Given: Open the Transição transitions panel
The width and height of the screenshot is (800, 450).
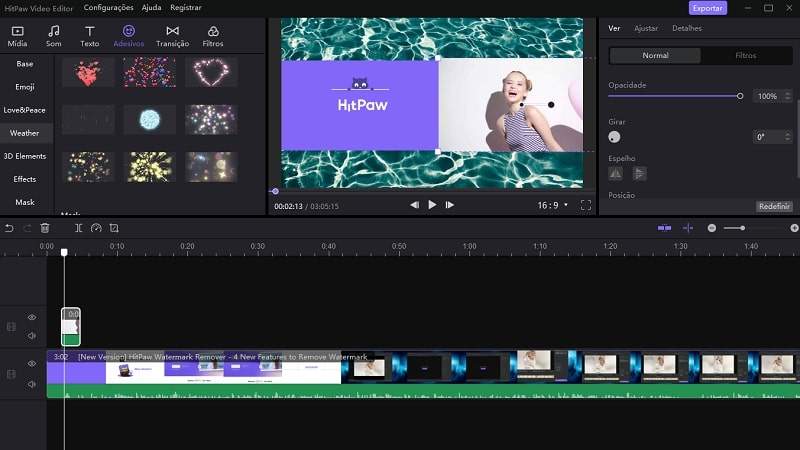Looking at the screenshot, I should click(x=172, y=36).
